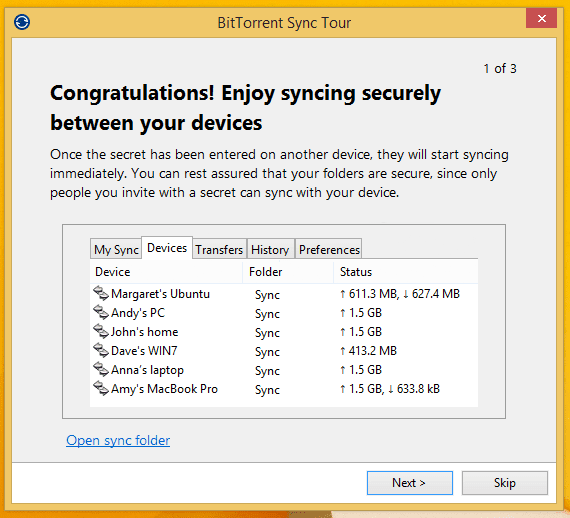Switch to the My Sync tab
570x518 pixels.
pyautogui.click(x=116, y=249)
